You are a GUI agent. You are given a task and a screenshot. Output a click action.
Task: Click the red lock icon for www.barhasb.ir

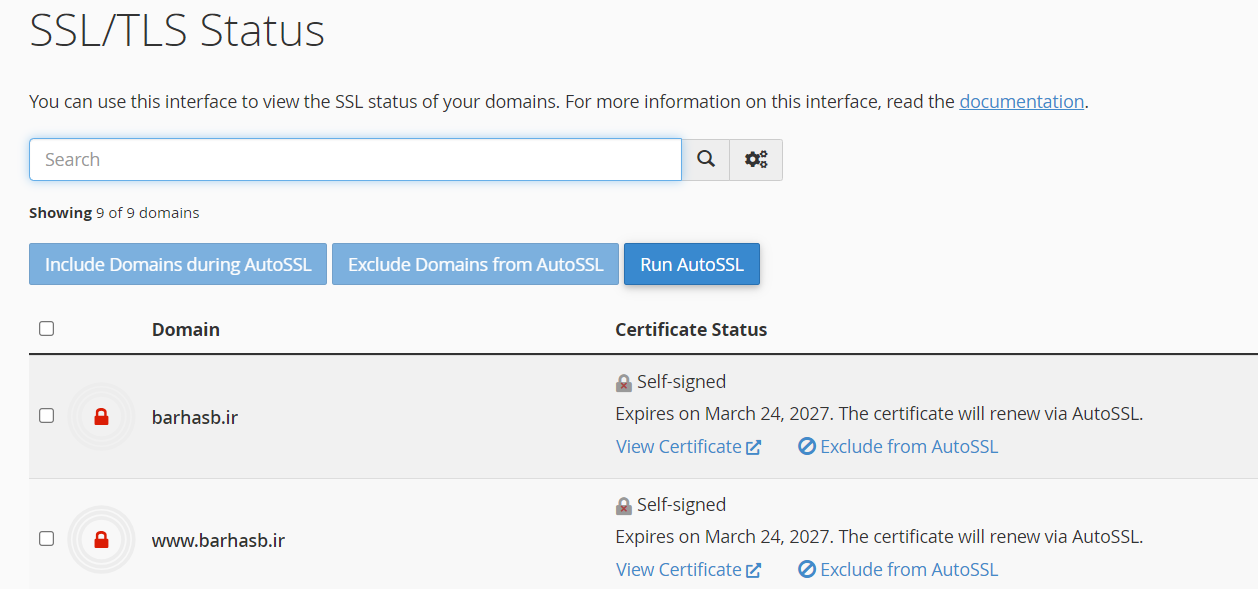click(x=101, y=540)
